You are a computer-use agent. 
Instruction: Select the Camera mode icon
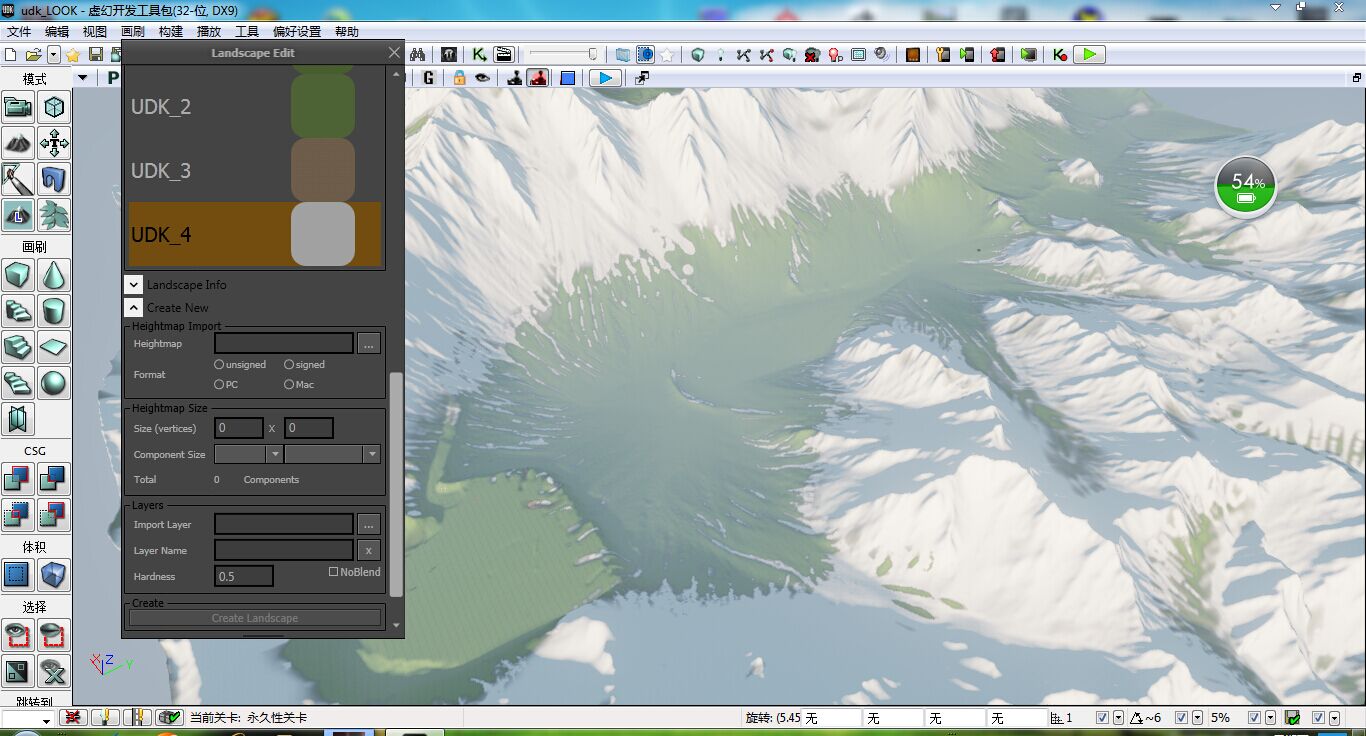click(x=18, y=106)
